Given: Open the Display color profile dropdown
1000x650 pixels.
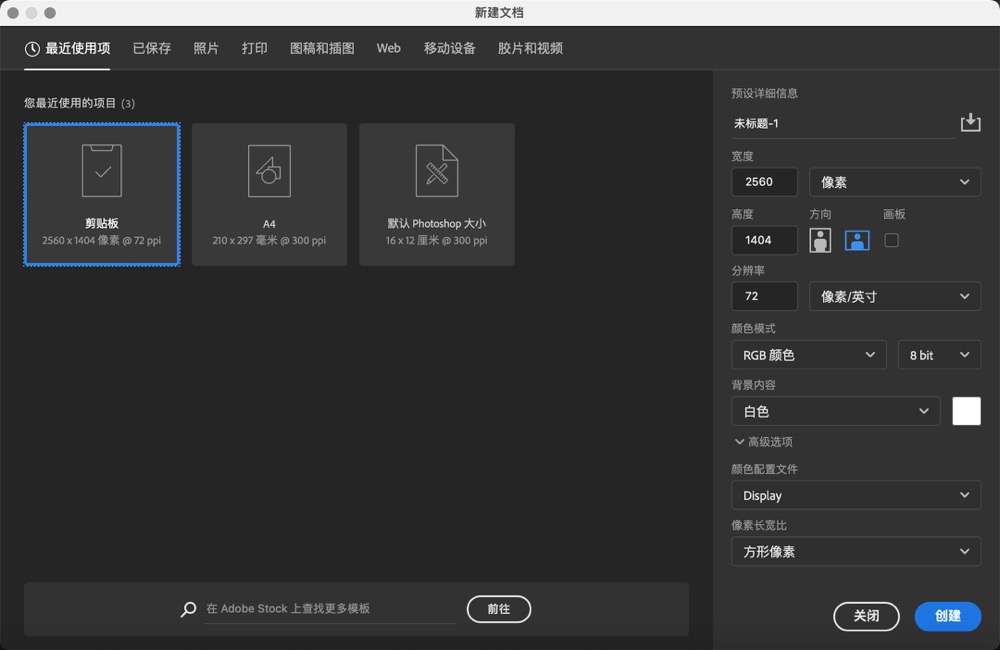Looking at the screenshot, I should point(856,495).
